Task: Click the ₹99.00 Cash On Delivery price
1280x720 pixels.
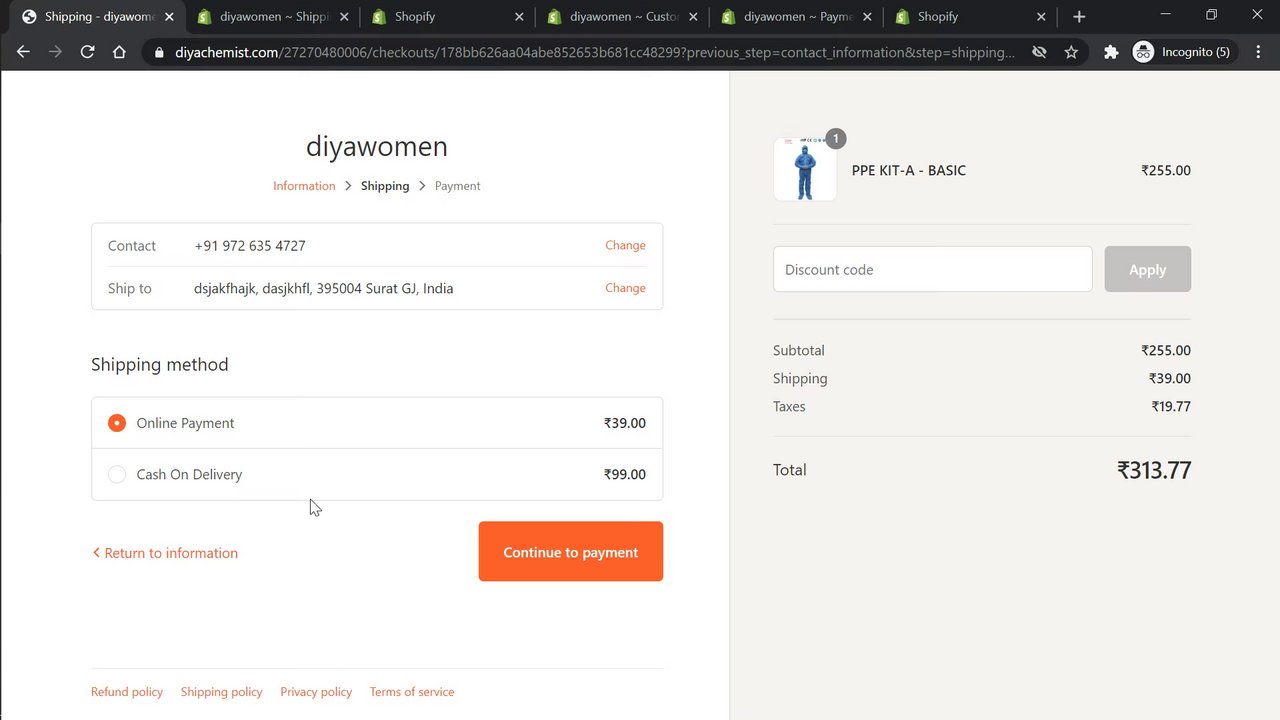Action: (625, 474)
